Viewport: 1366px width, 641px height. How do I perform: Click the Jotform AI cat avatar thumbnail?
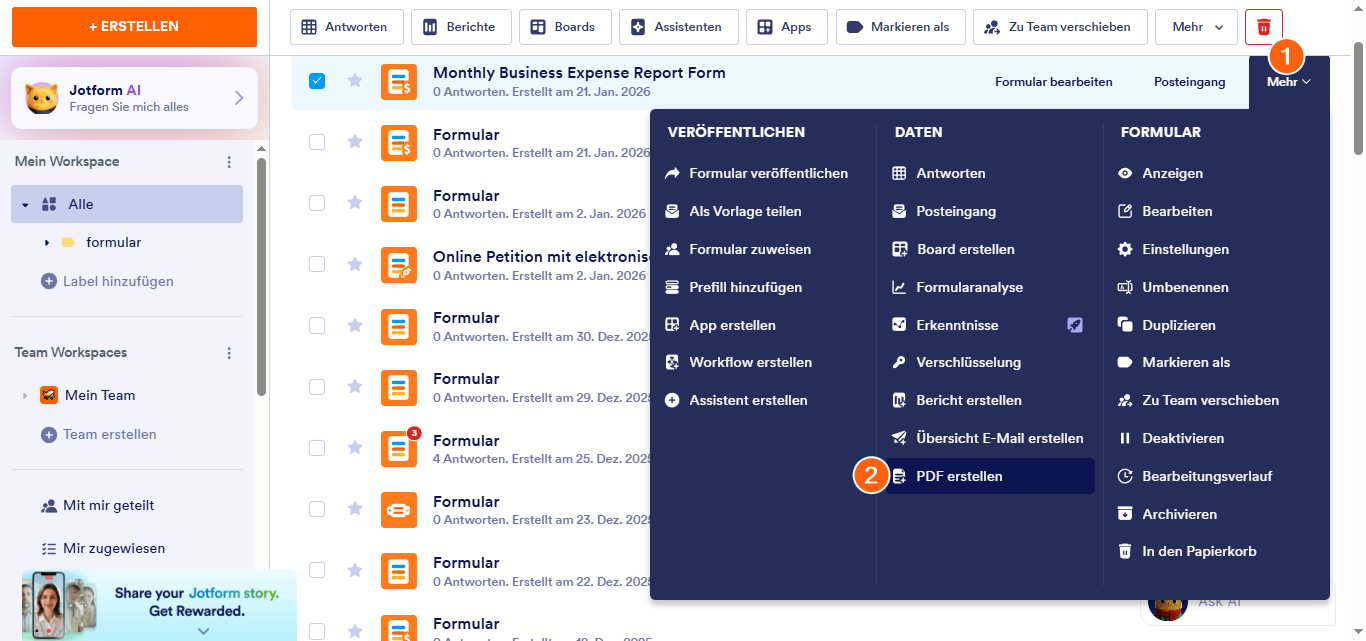click(x=40, y=97)
